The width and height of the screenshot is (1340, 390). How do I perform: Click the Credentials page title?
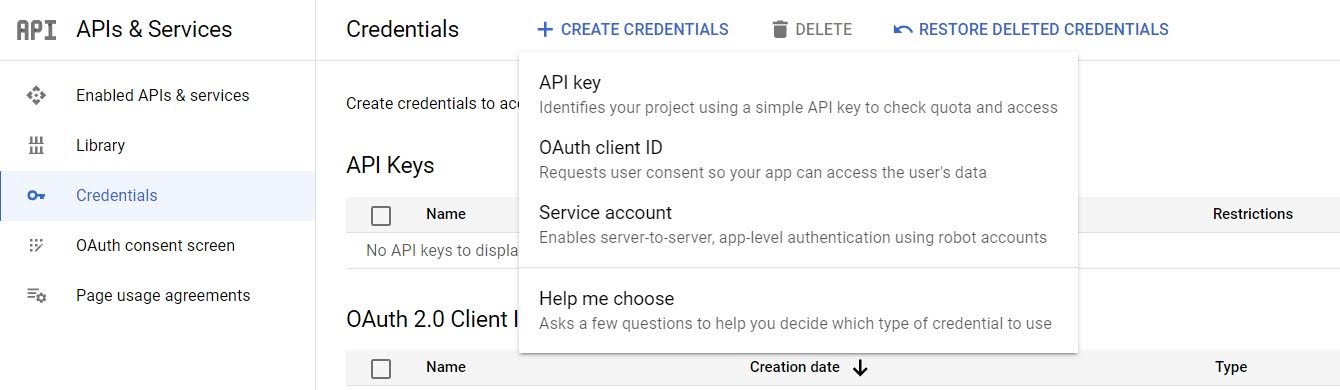[402, 30]
